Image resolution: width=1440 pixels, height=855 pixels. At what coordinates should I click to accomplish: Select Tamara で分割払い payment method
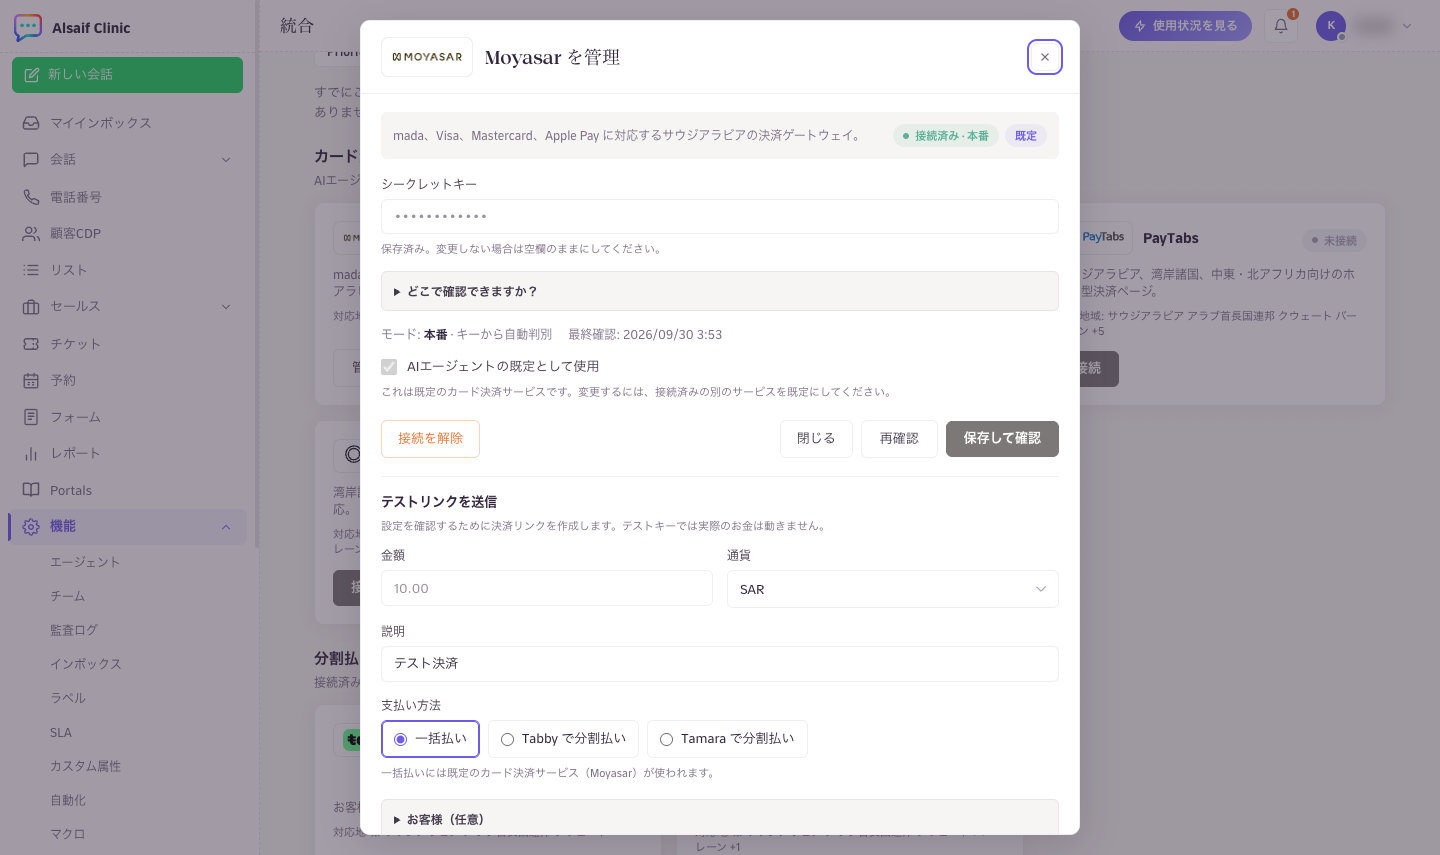click(x=727, y=739)
